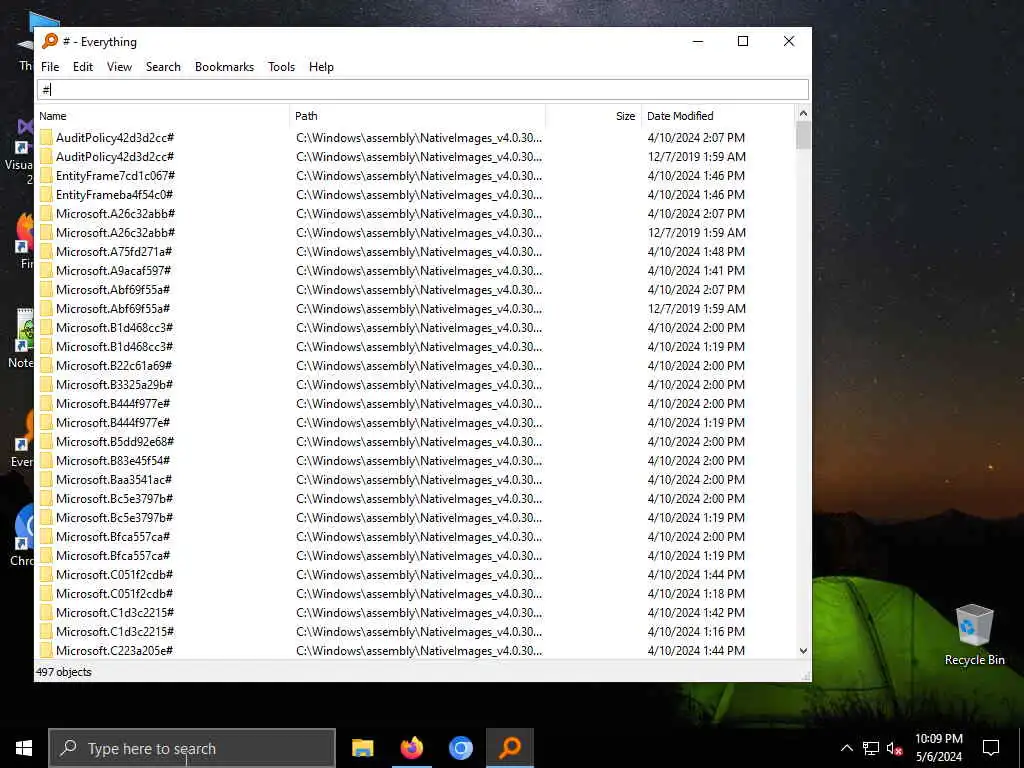Sort results by the Path column

point(417,116)
